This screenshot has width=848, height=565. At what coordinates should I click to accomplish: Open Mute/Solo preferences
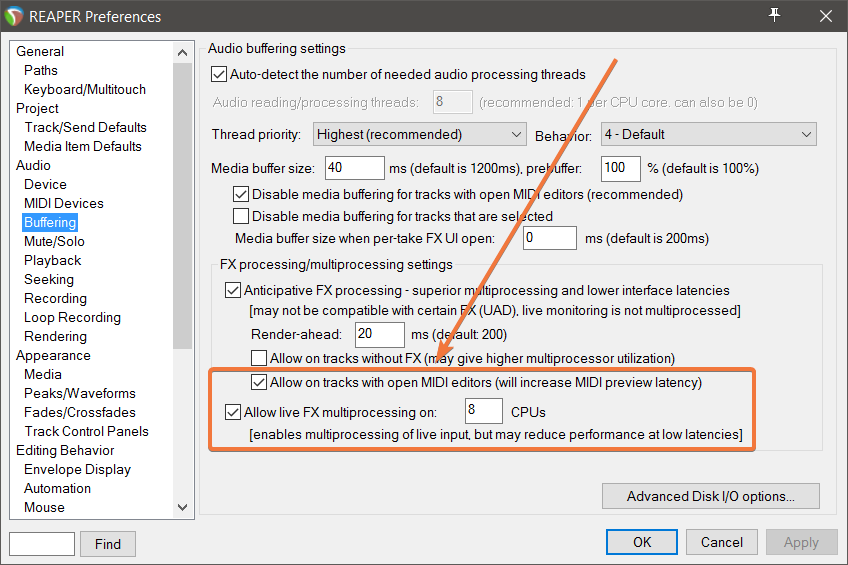coord(54,241)
